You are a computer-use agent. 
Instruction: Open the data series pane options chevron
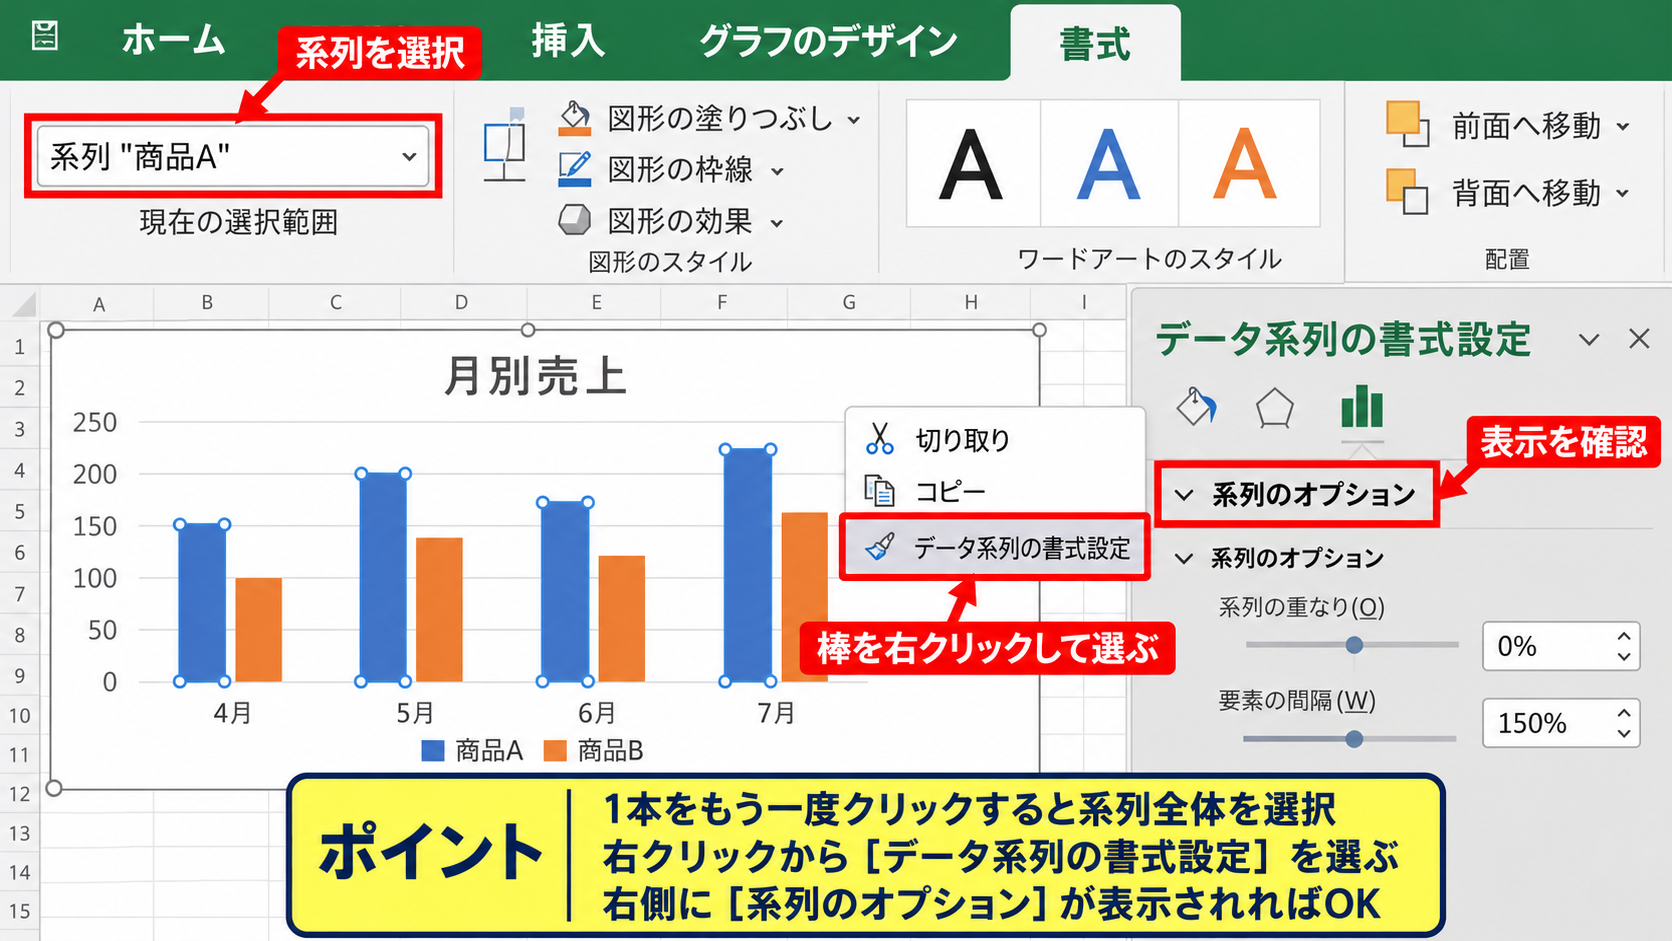click(x=1589, y=340)
